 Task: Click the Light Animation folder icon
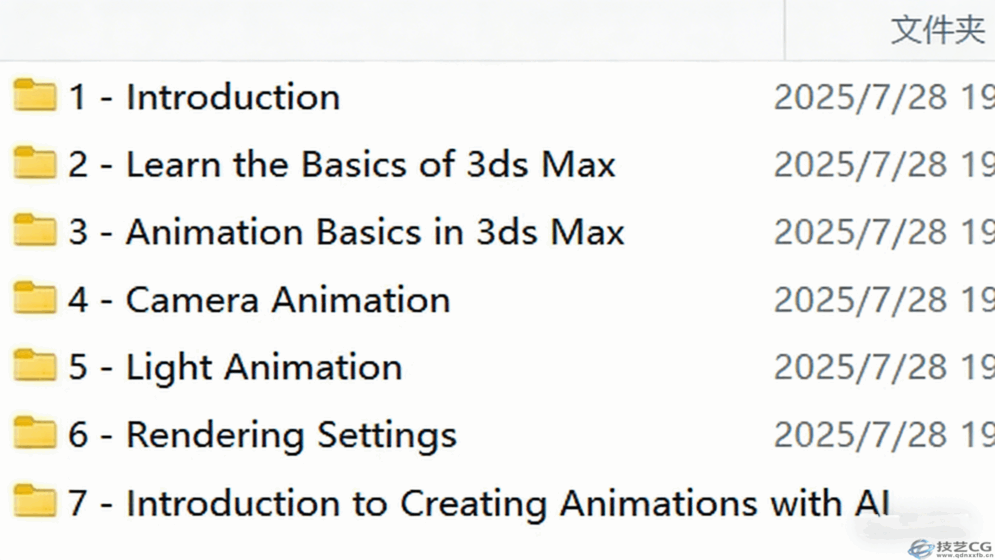coord(35,366)
